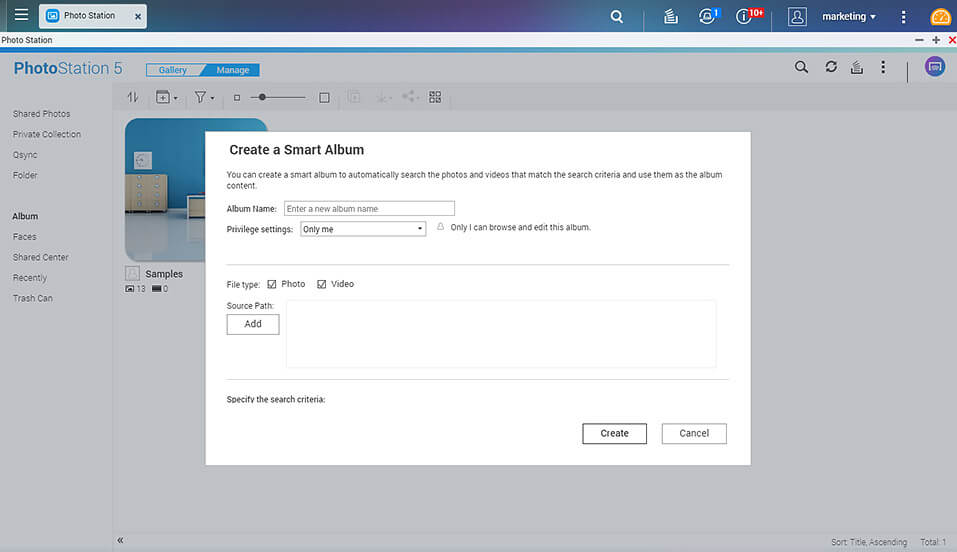This screenshot has height=552, width=957.
Task: Click the user profile avatar icon
Action: (x=797, y=16)
